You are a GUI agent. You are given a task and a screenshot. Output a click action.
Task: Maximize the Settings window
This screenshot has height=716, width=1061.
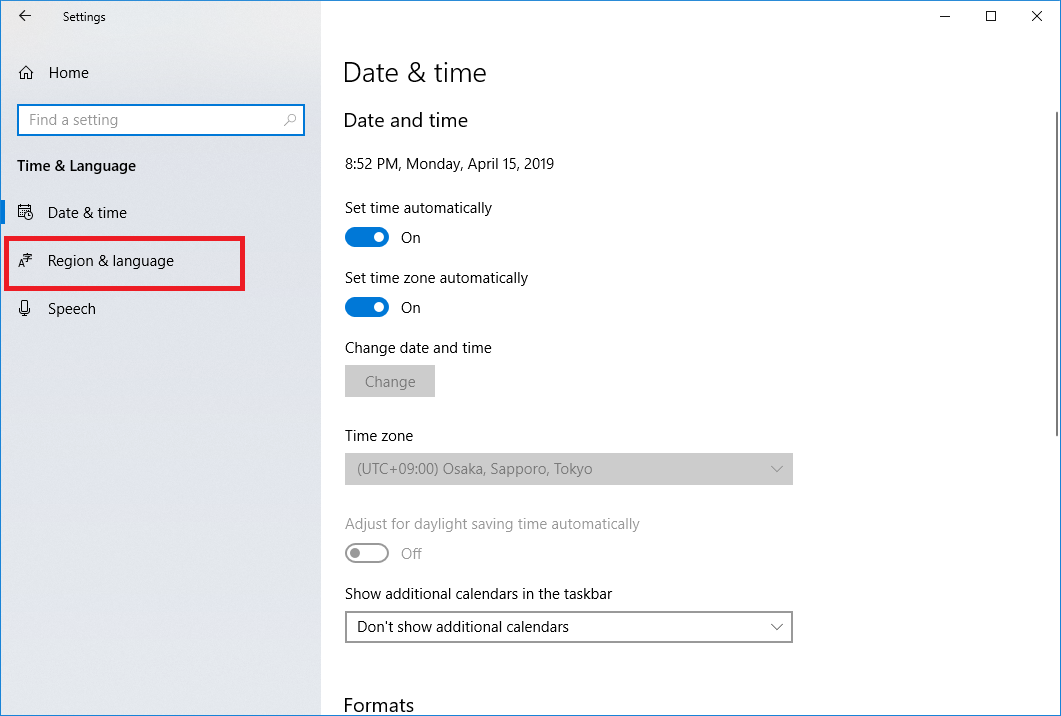(x=991, y=16)
